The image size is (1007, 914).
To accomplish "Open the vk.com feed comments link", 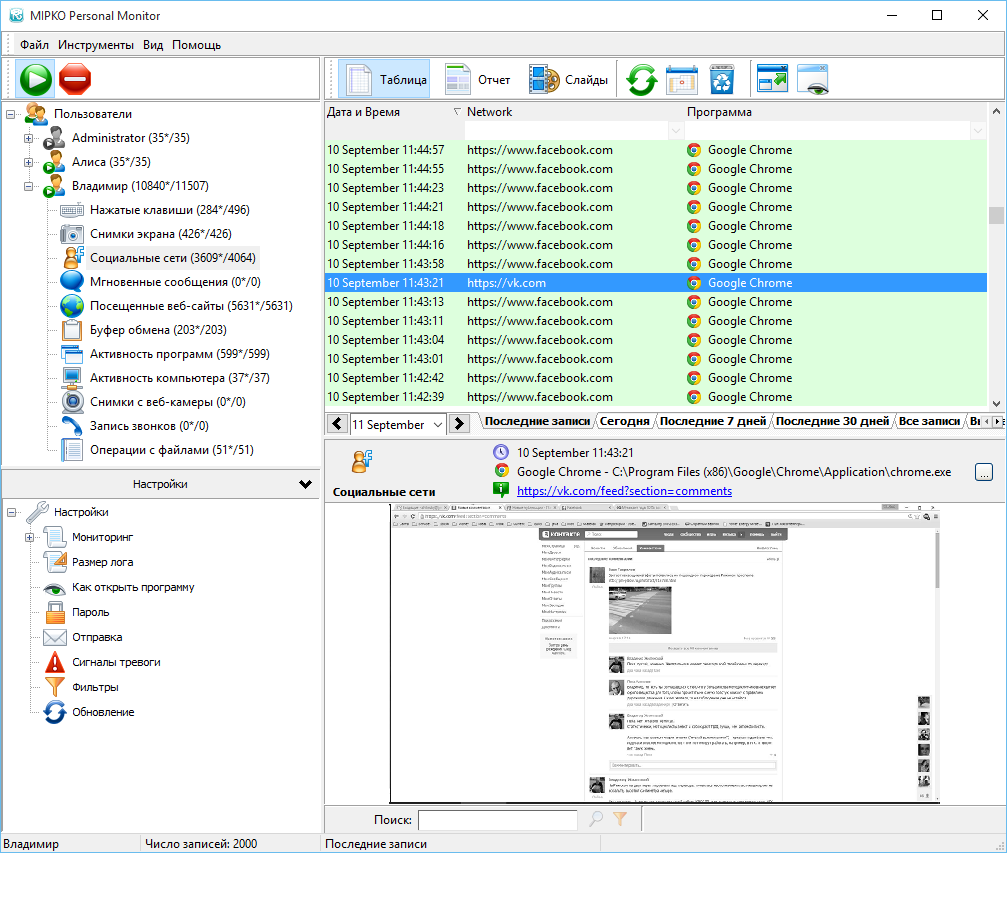I will [x=624, y=491].
